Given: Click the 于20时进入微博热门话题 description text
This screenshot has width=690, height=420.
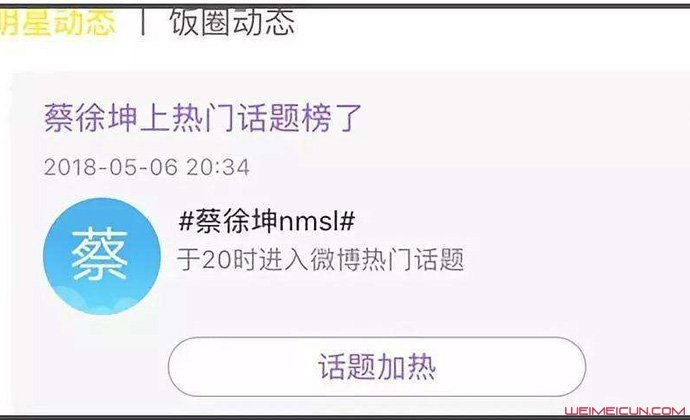Looking at the screenshot, I should coord(320,259).
